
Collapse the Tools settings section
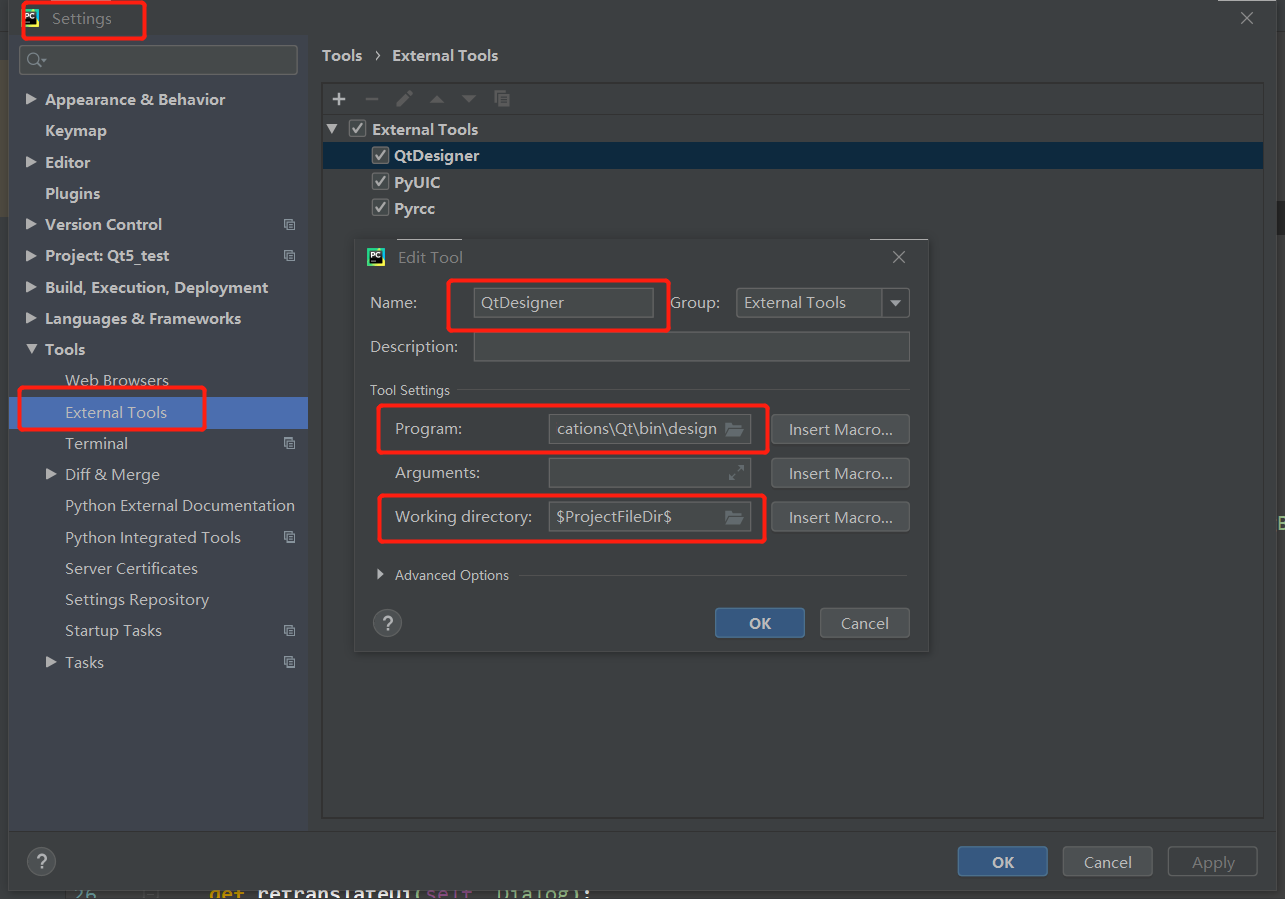click(31, 349)
